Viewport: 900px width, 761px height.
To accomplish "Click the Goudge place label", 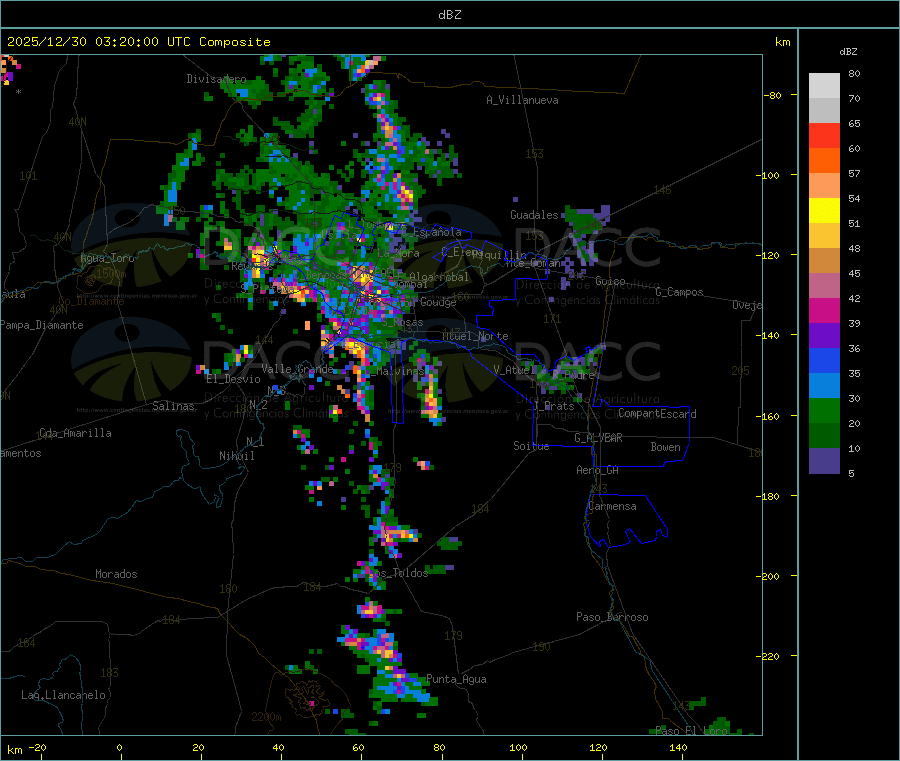I will click(x=438, y=302).
